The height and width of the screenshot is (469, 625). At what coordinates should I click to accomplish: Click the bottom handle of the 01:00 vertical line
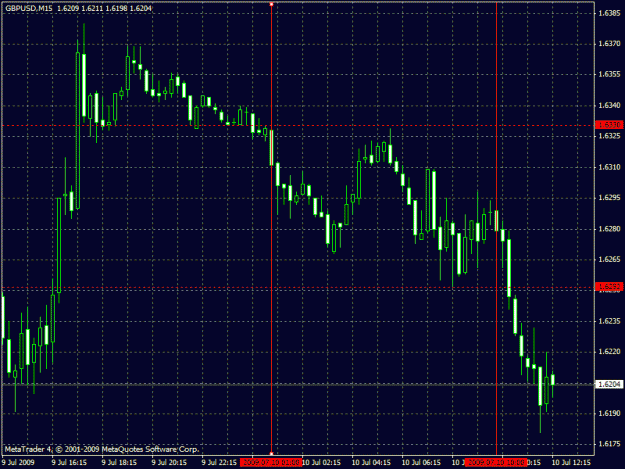pyautogui.click(x=271, y=453)
